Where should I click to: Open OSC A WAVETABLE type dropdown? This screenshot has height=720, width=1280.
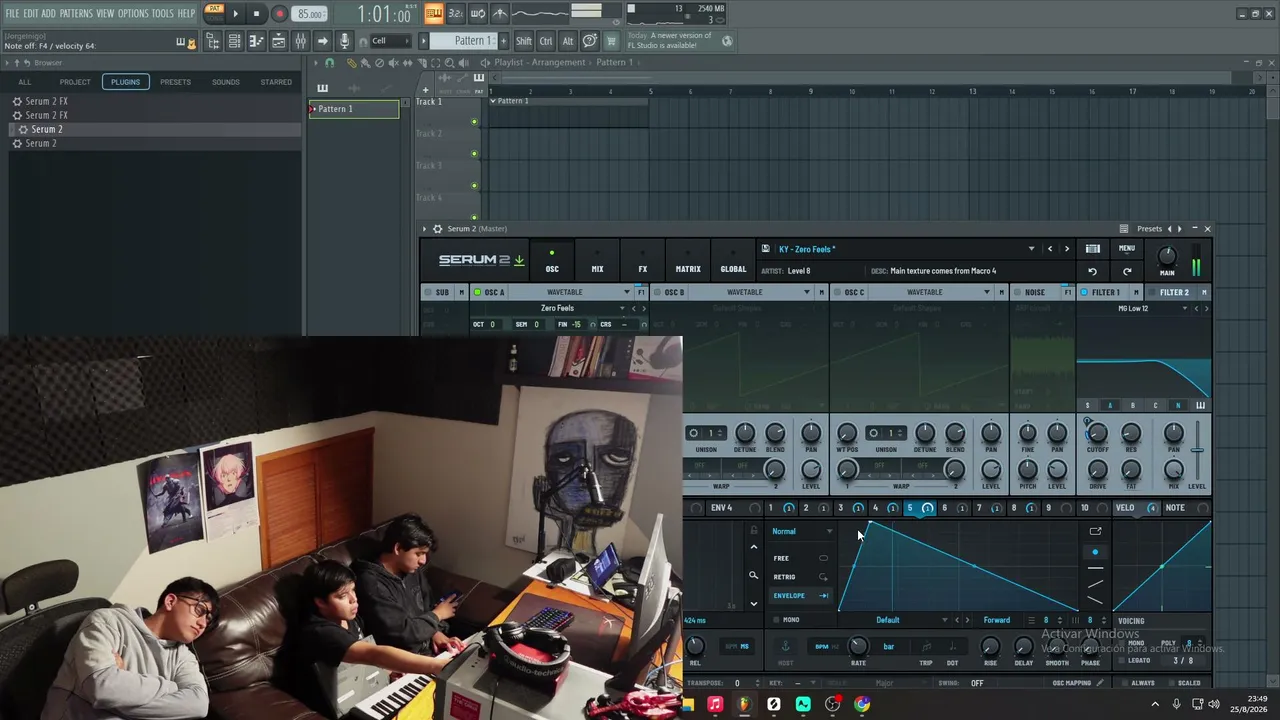point(573,292)
